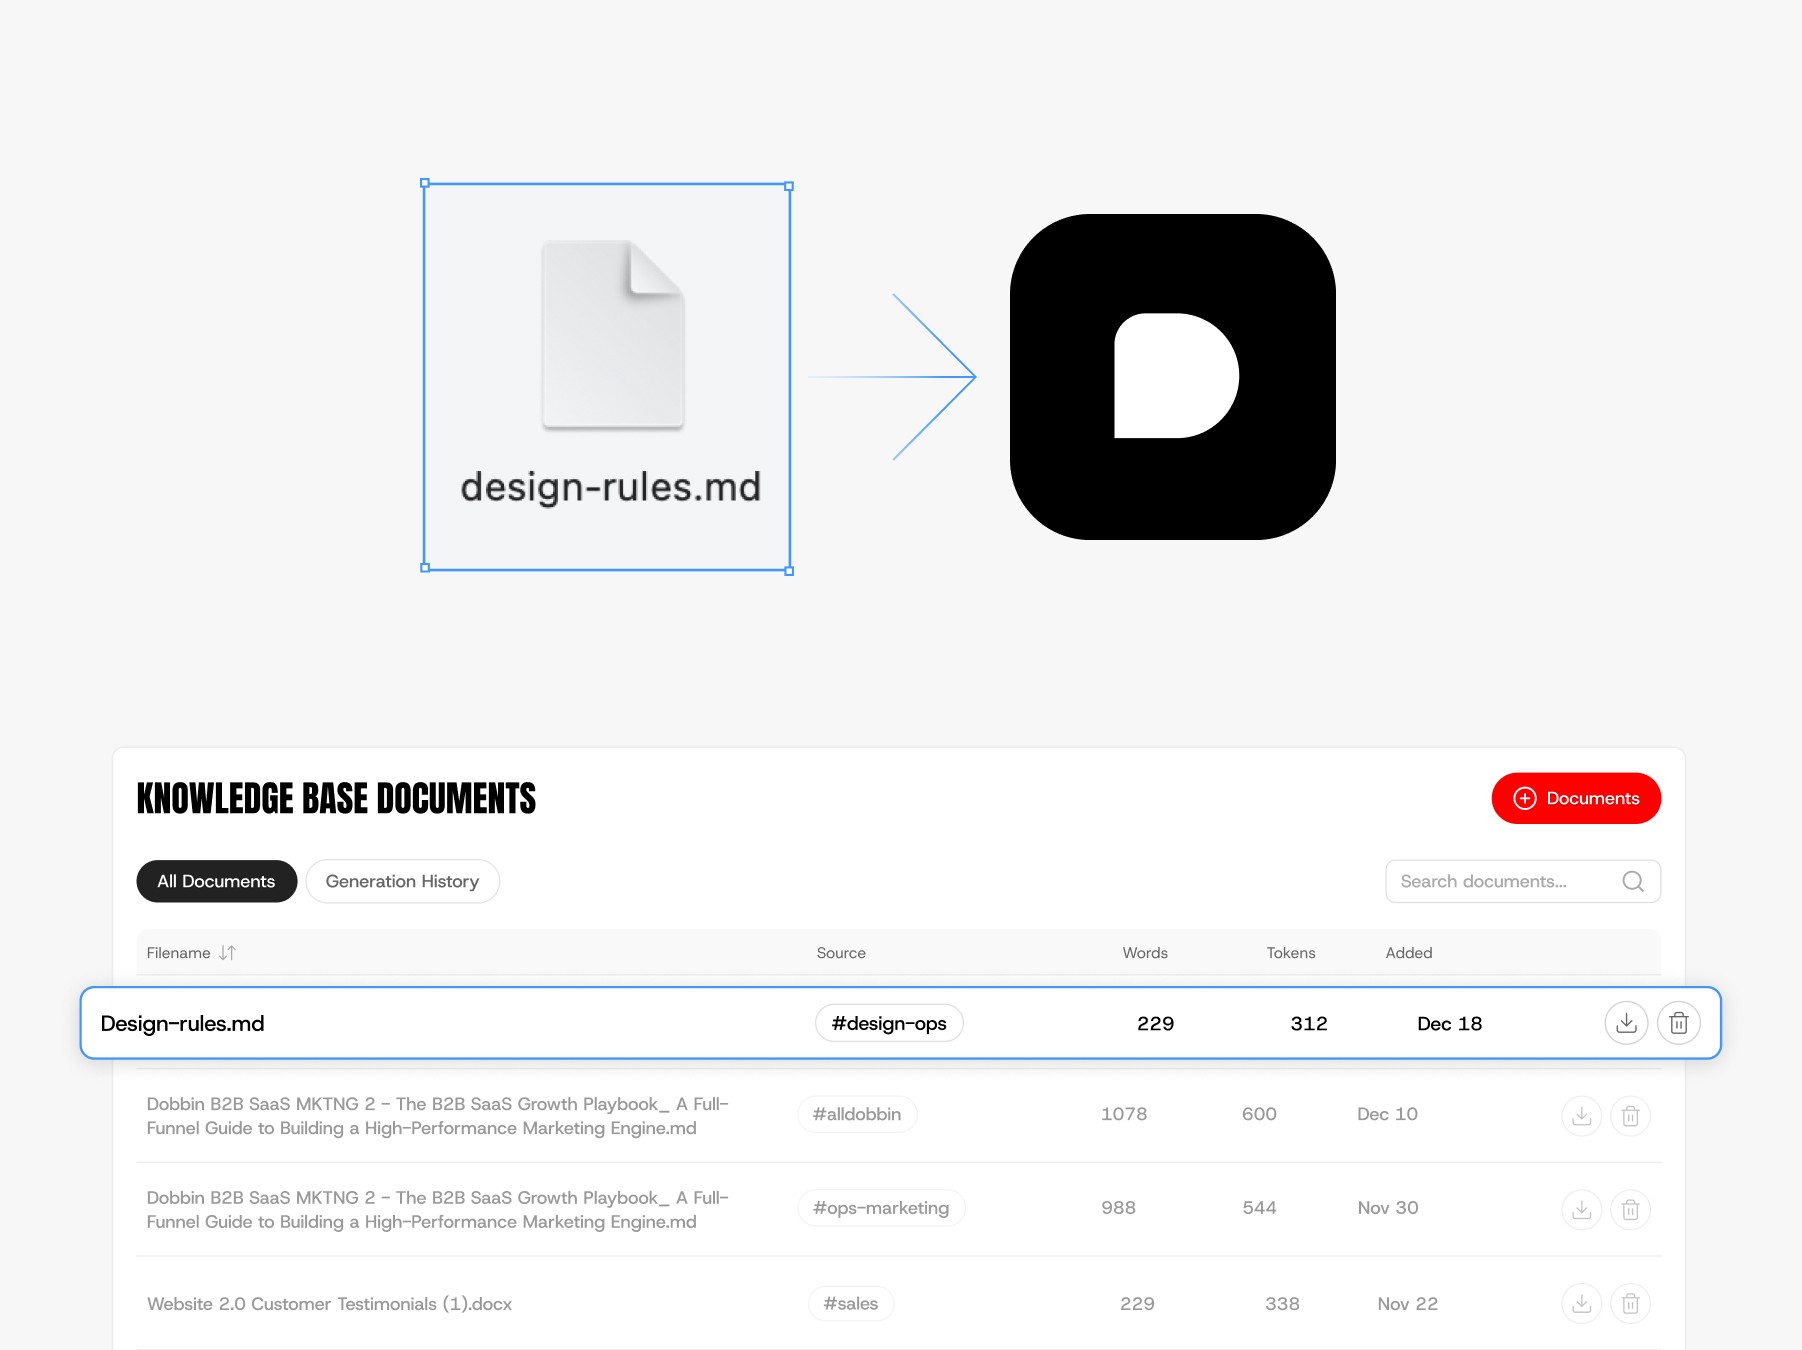Click the 544 tokens value
The width and height of the screenshot is (1802, 1350).
(x=1260, y=1208)
